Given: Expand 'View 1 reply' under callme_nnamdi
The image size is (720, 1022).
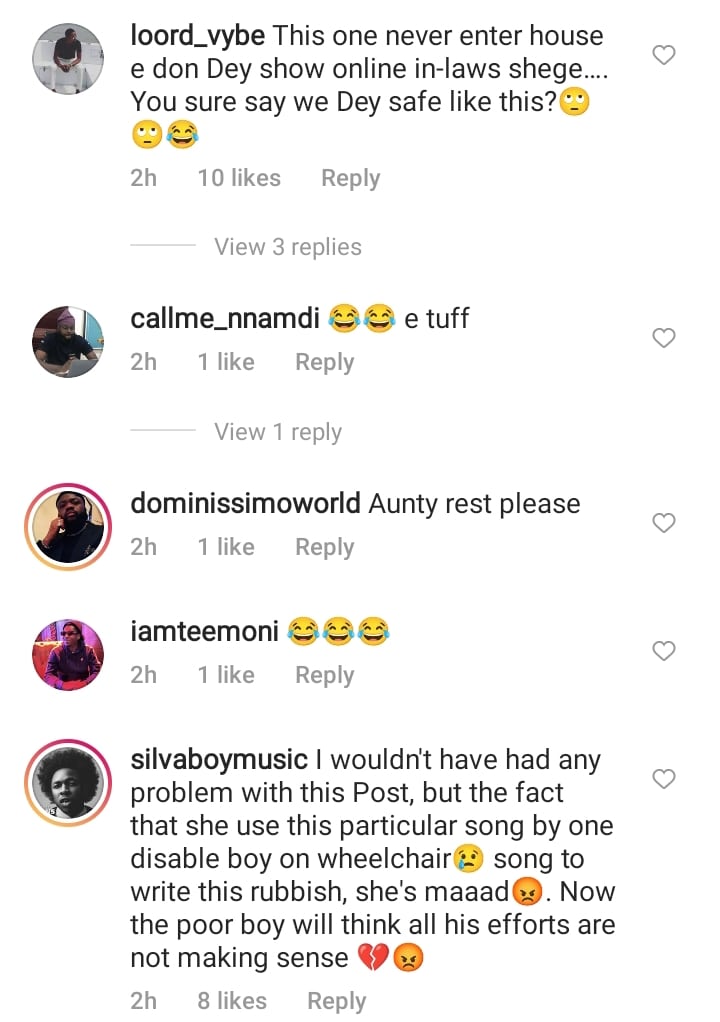Looking at the screenshot, I should pos(277,432).
